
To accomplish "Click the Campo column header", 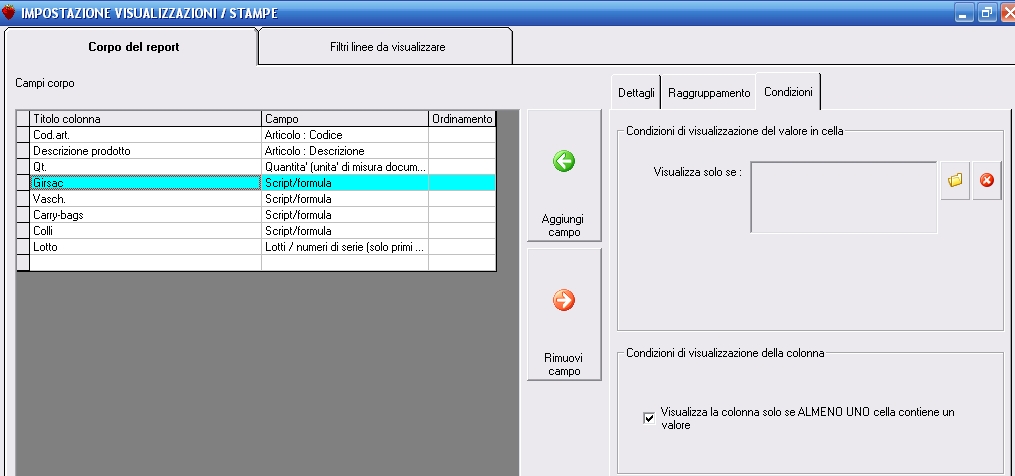I will coord(345,119).
